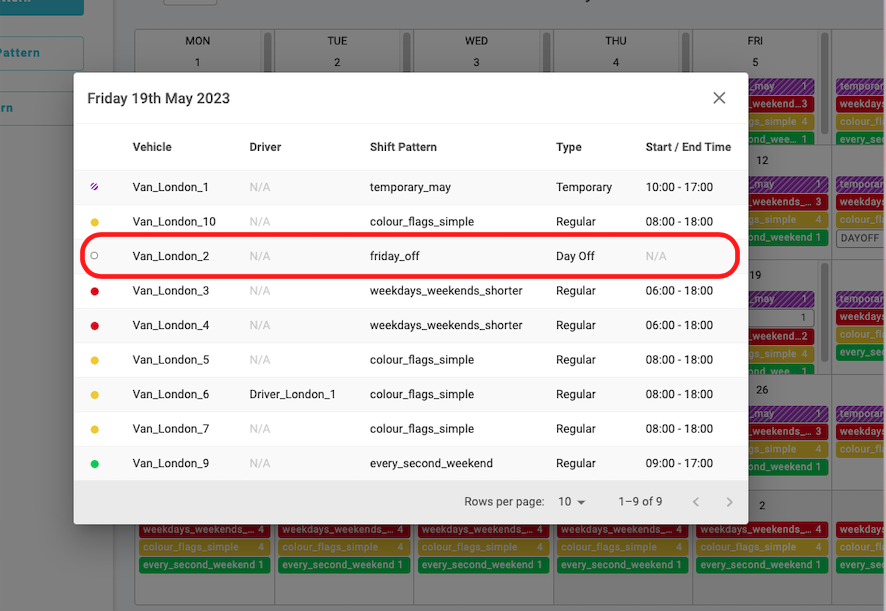Click the yellow dot beside Van_London_6

95,395
